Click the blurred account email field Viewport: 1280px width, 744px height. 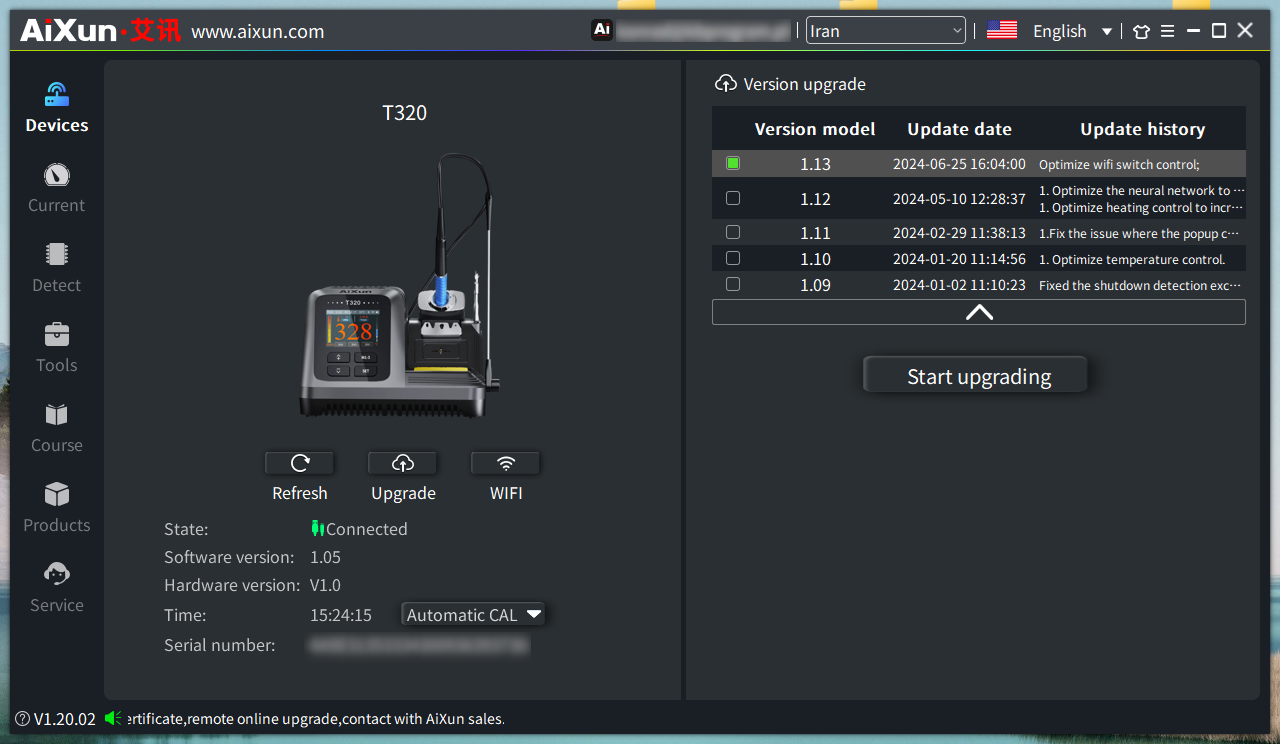point(704,31)
